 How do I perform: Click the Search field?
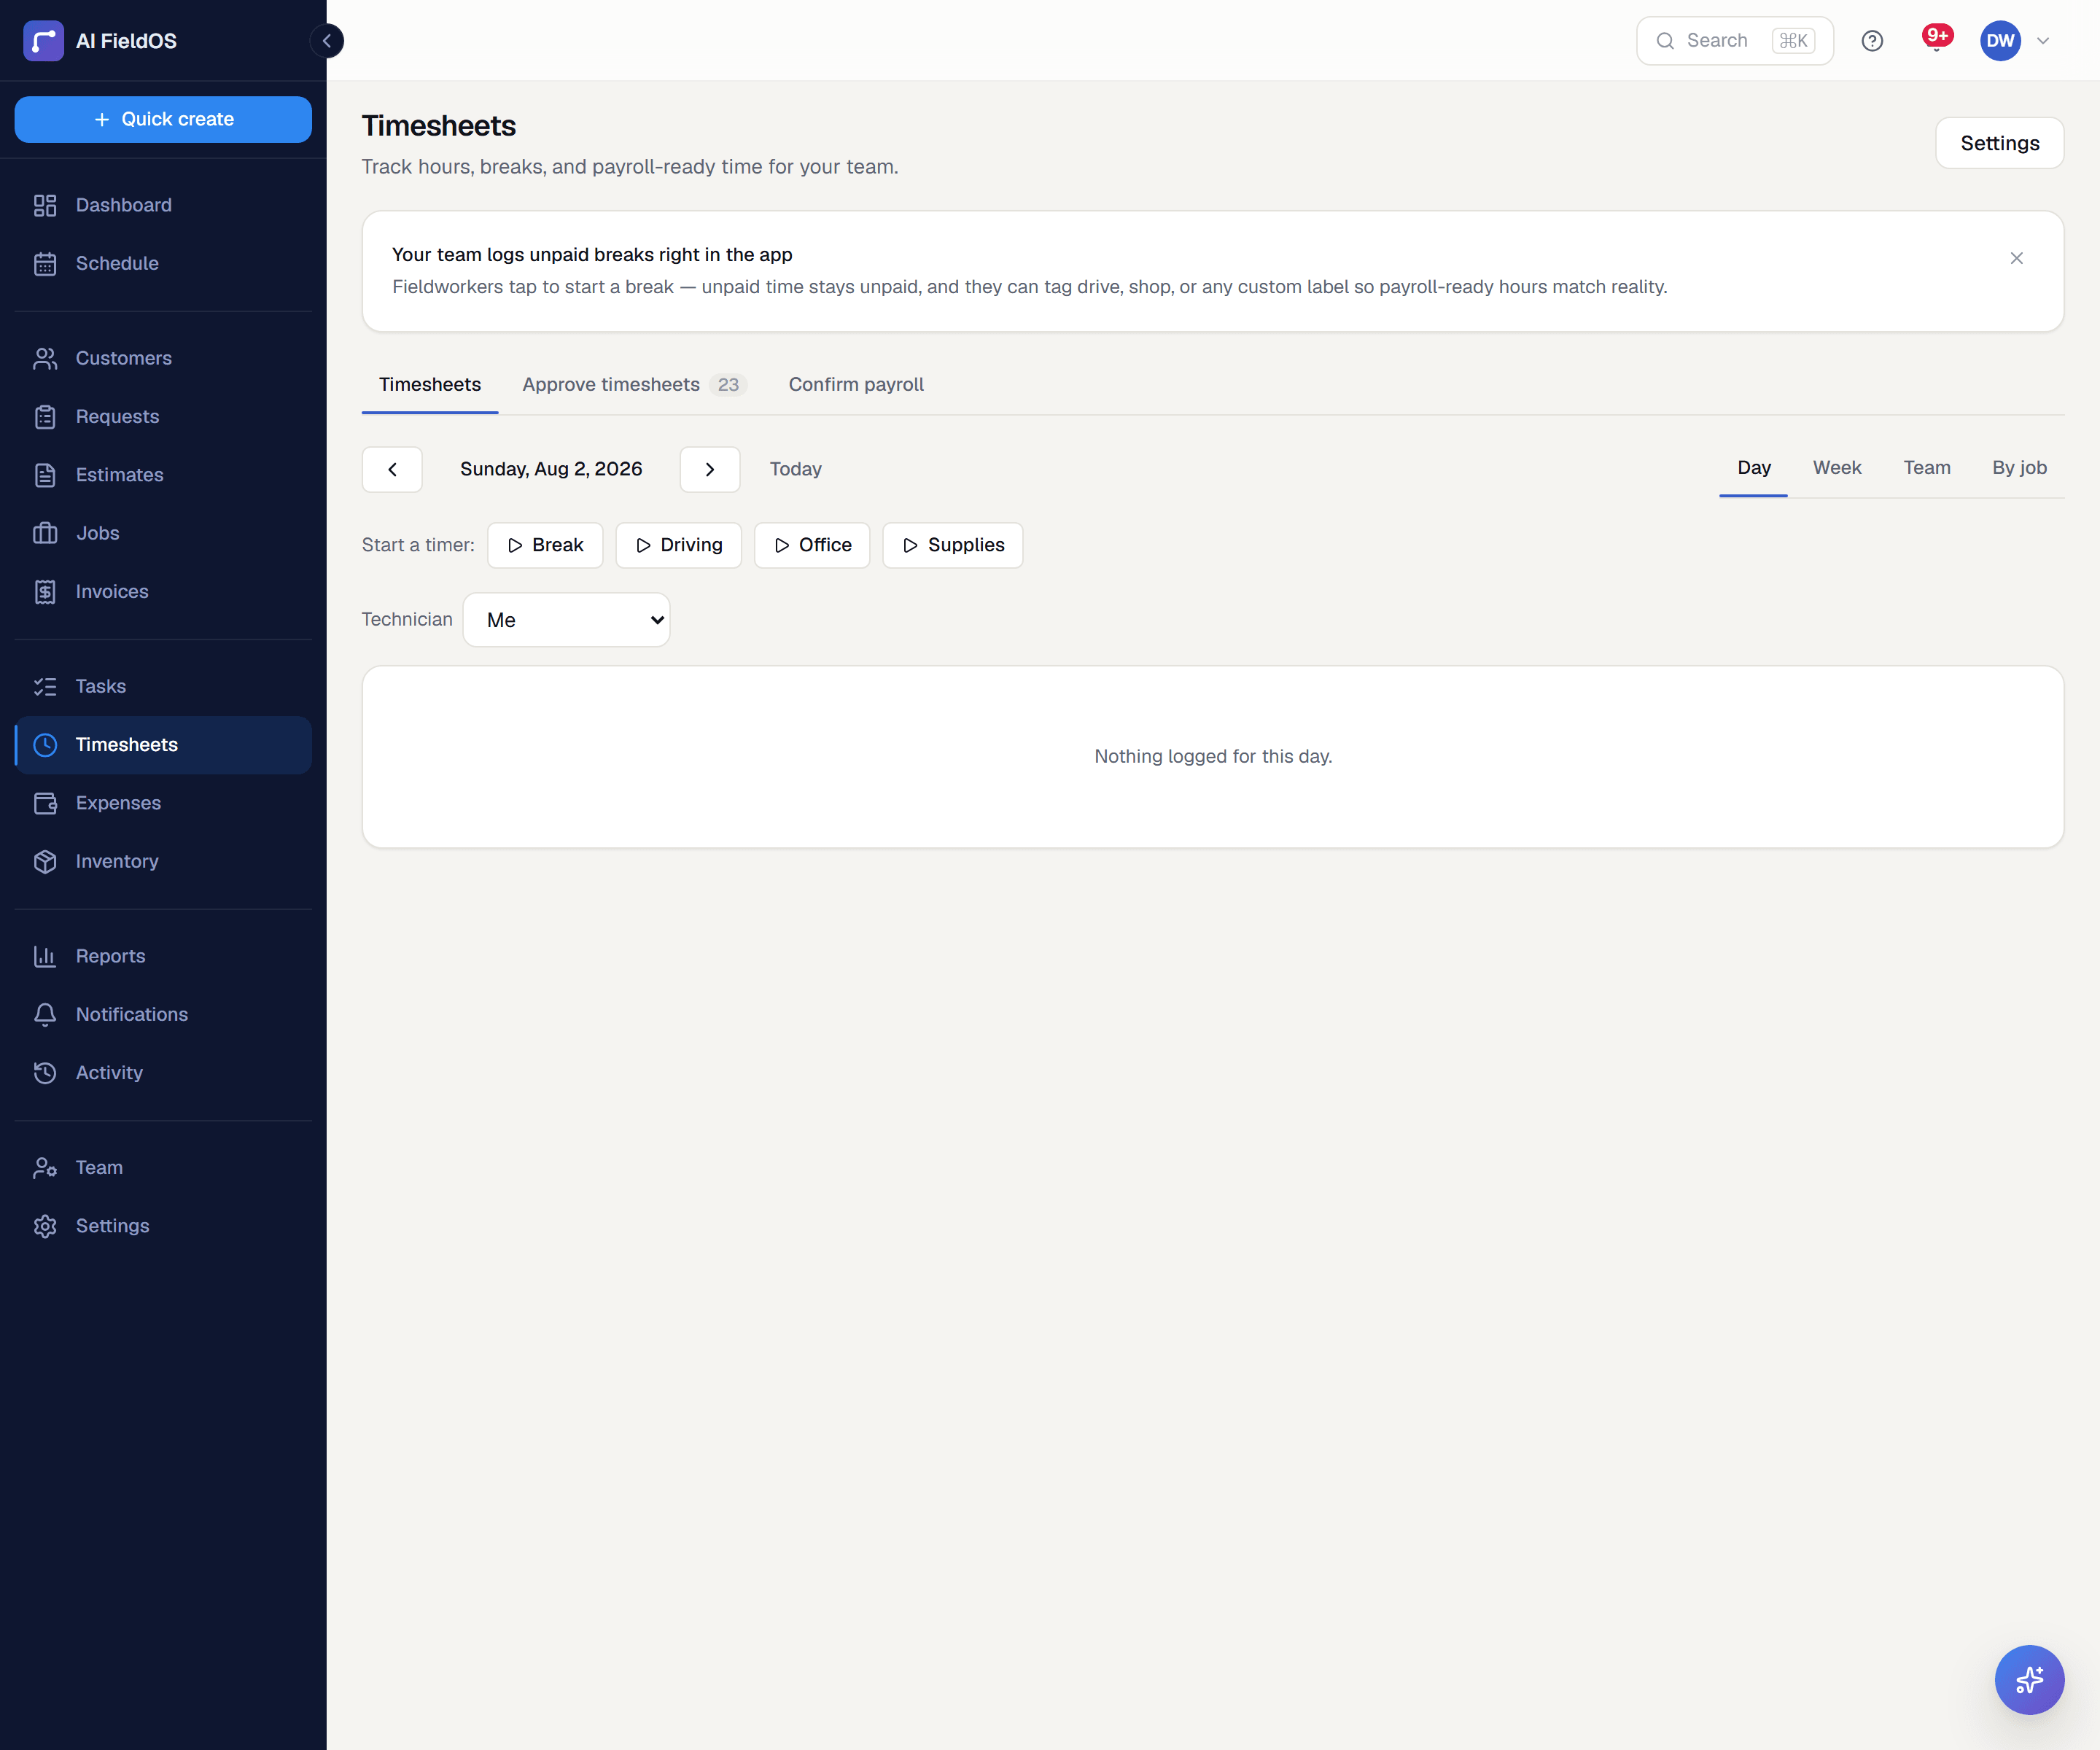tap(1734, 41)
